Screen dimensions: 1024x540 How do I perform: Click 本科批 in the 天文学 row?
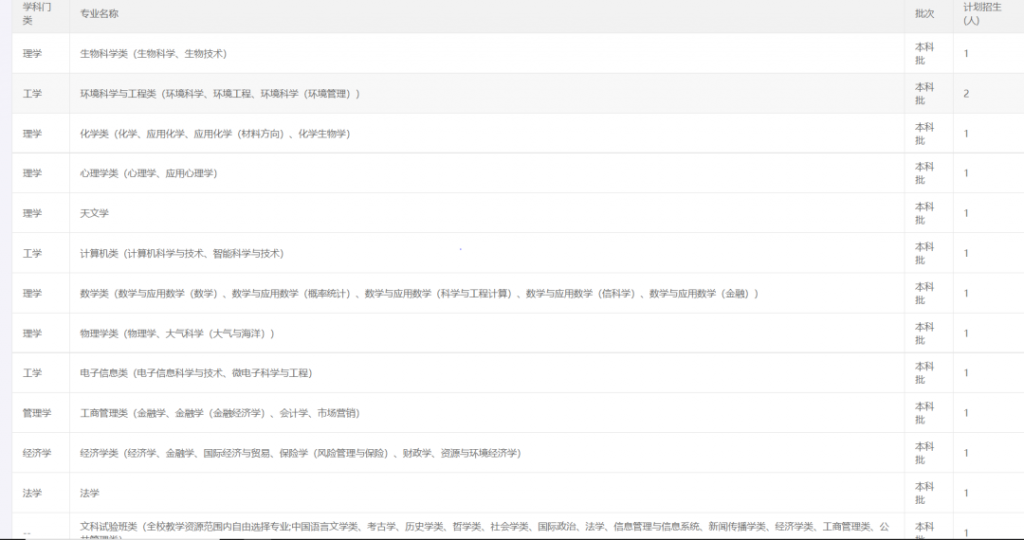[924, 214]
